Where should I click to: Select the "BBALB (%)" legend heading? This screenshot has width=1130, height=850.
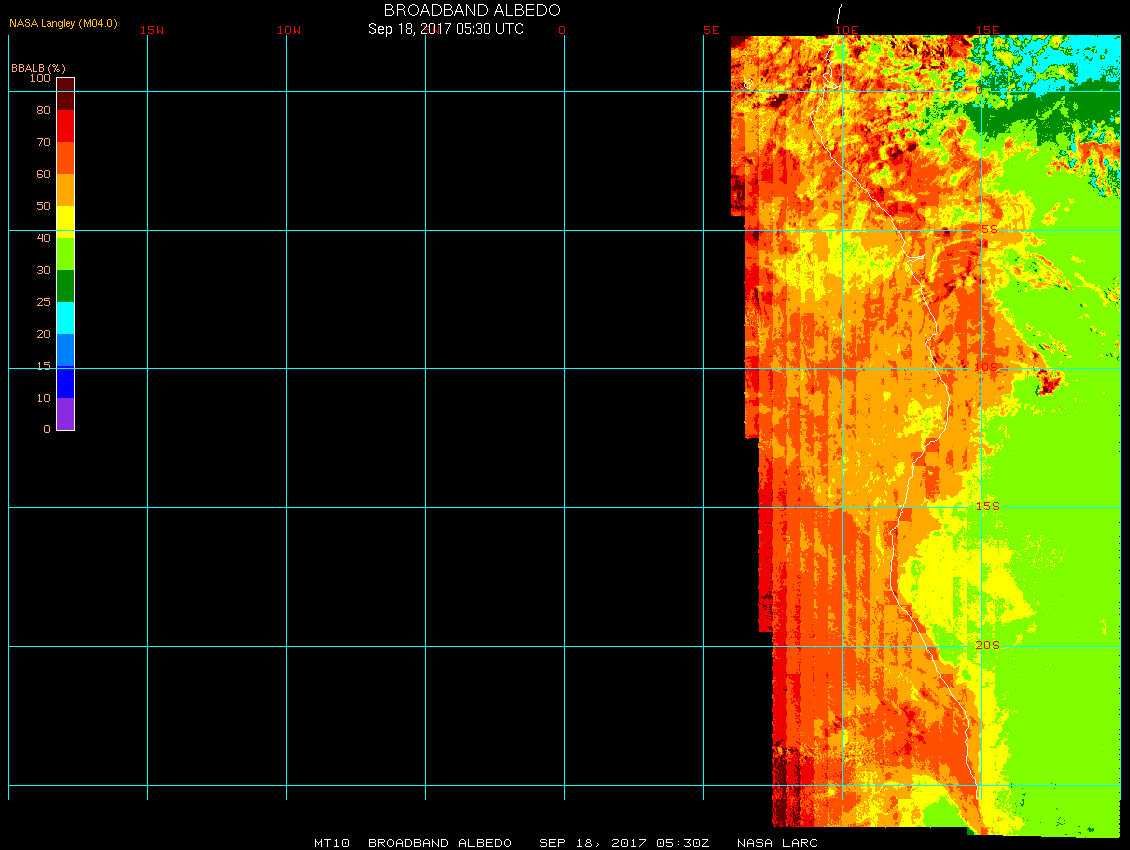pyautogui.click(x=38, y=68)
